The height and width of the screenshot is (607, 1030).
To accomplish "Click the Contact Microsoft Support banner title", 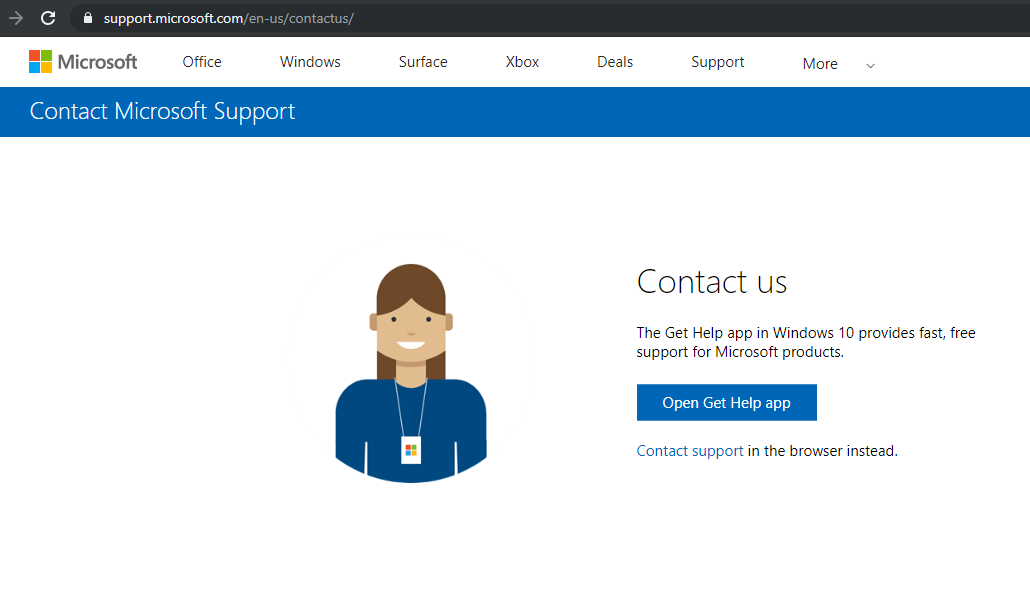I will (x=162, y=112).
